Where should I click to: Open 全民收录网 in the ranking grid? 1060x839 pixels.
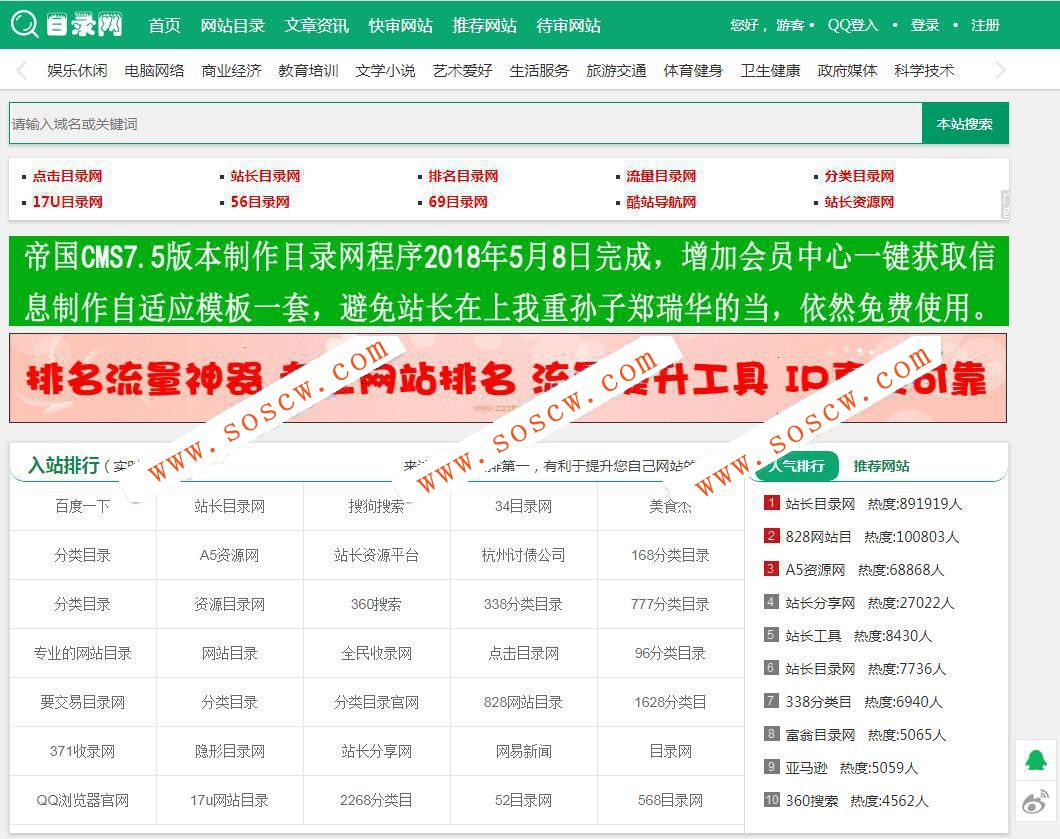[377, 653]
